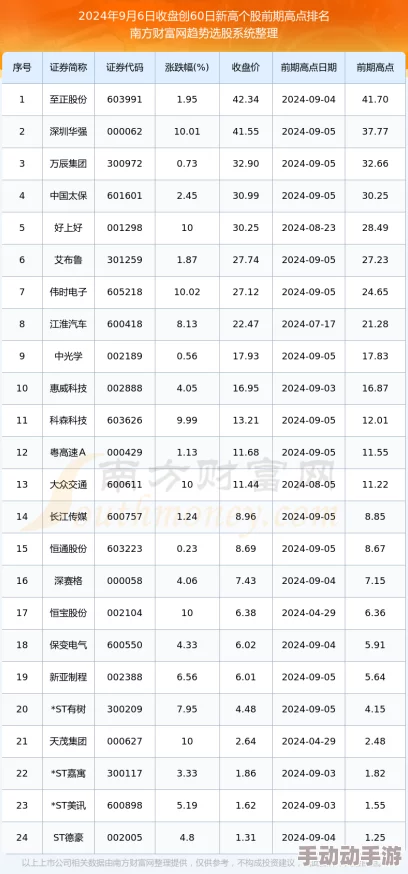This screenshot has width=408, height=874.
Task: Click date 2024-07-17 for 江淮汽车
Action: [x=309, y=324]
